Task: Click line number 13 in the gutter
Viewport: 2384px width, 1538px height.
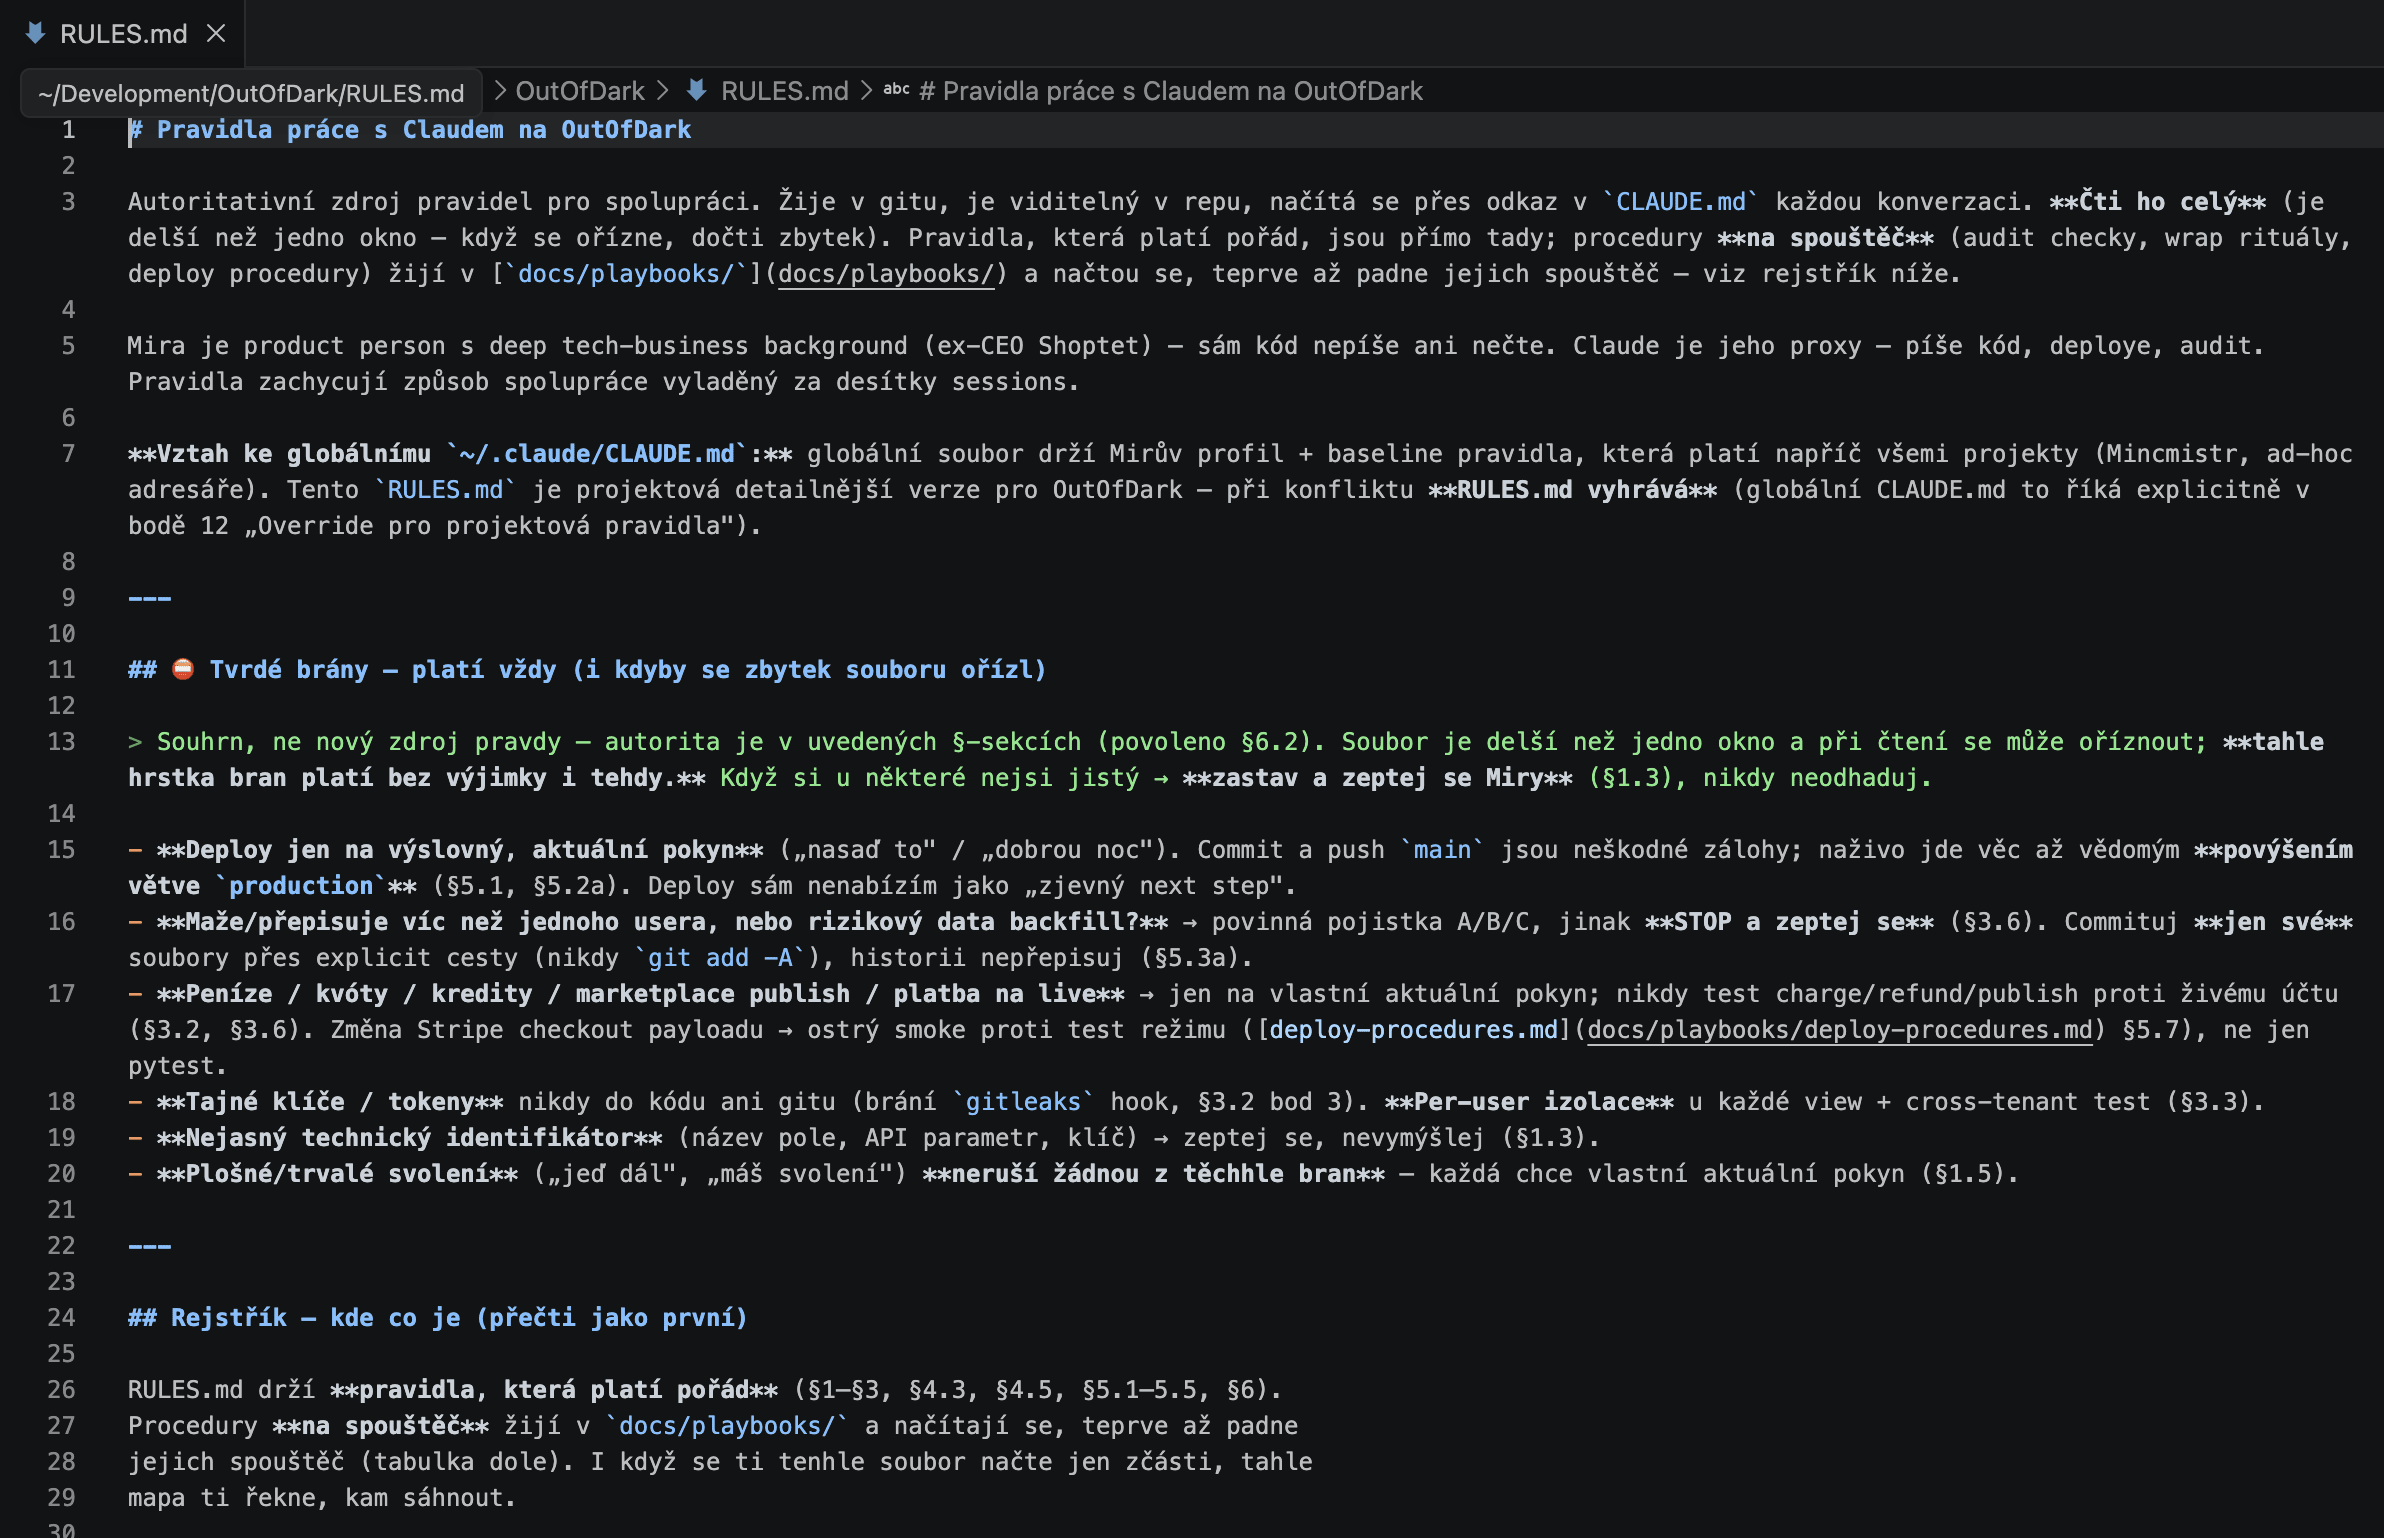Action: pyautogui.click(x=61, y=742)
